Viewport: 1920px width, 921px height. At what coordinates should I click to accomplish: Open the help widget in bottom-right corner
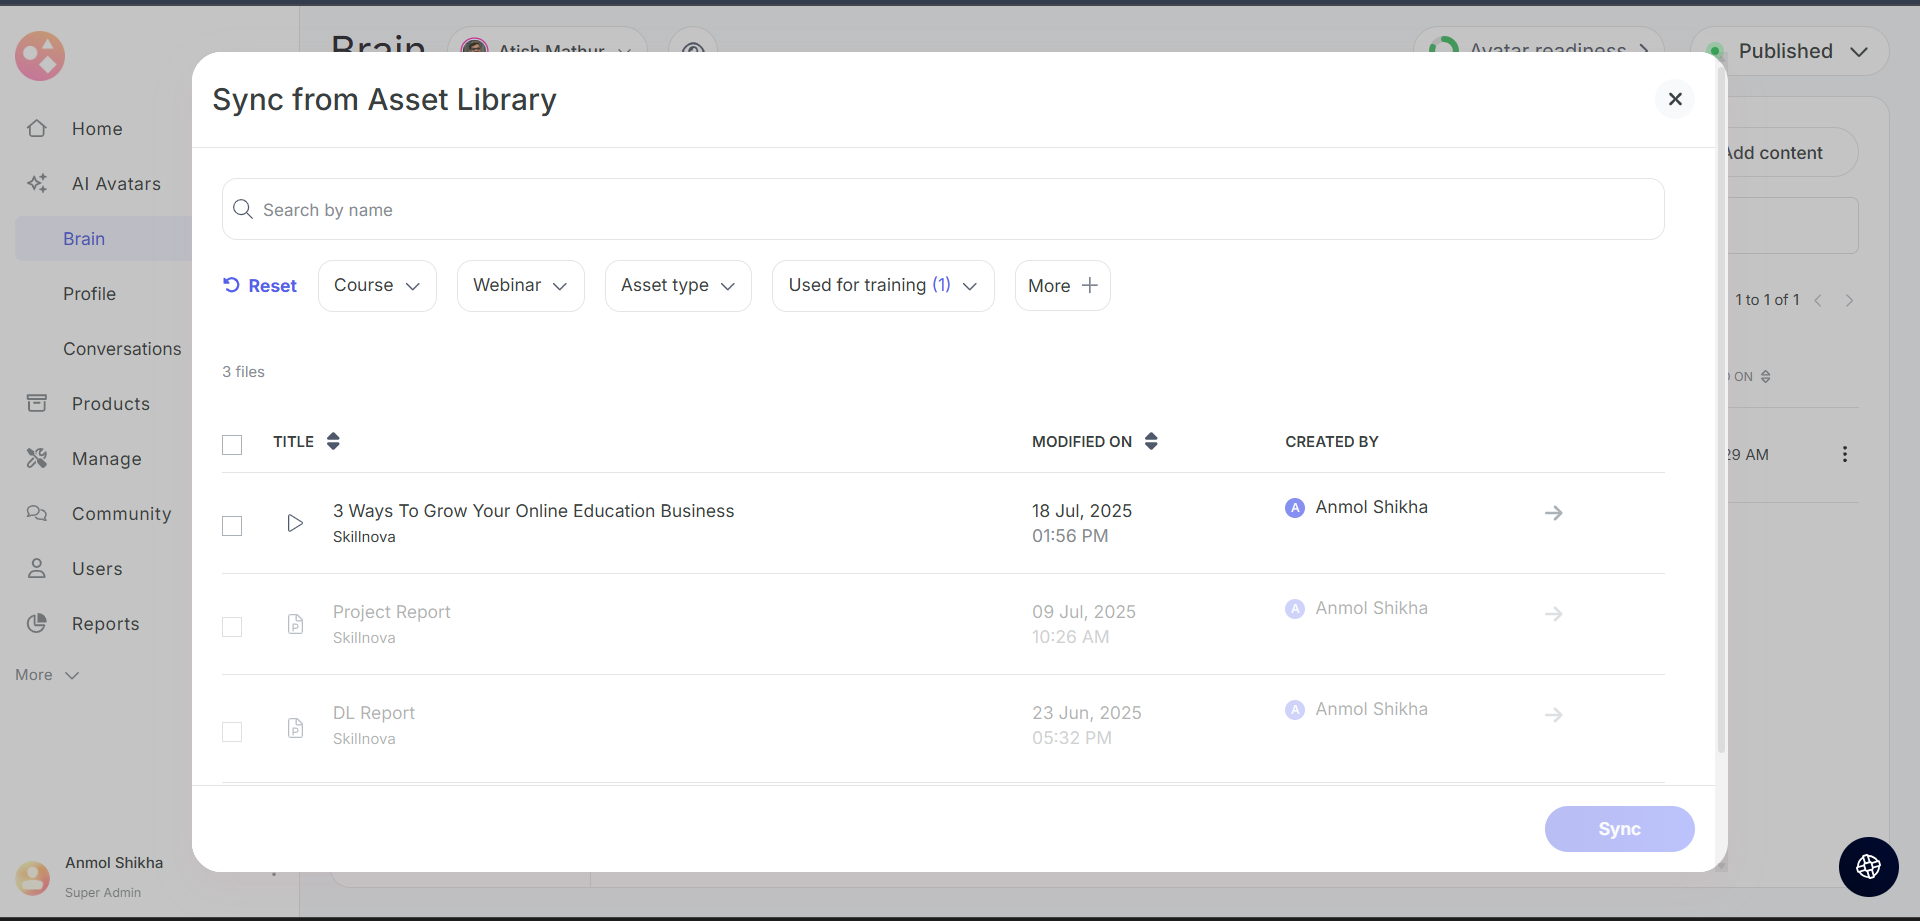pos(1868,867)
